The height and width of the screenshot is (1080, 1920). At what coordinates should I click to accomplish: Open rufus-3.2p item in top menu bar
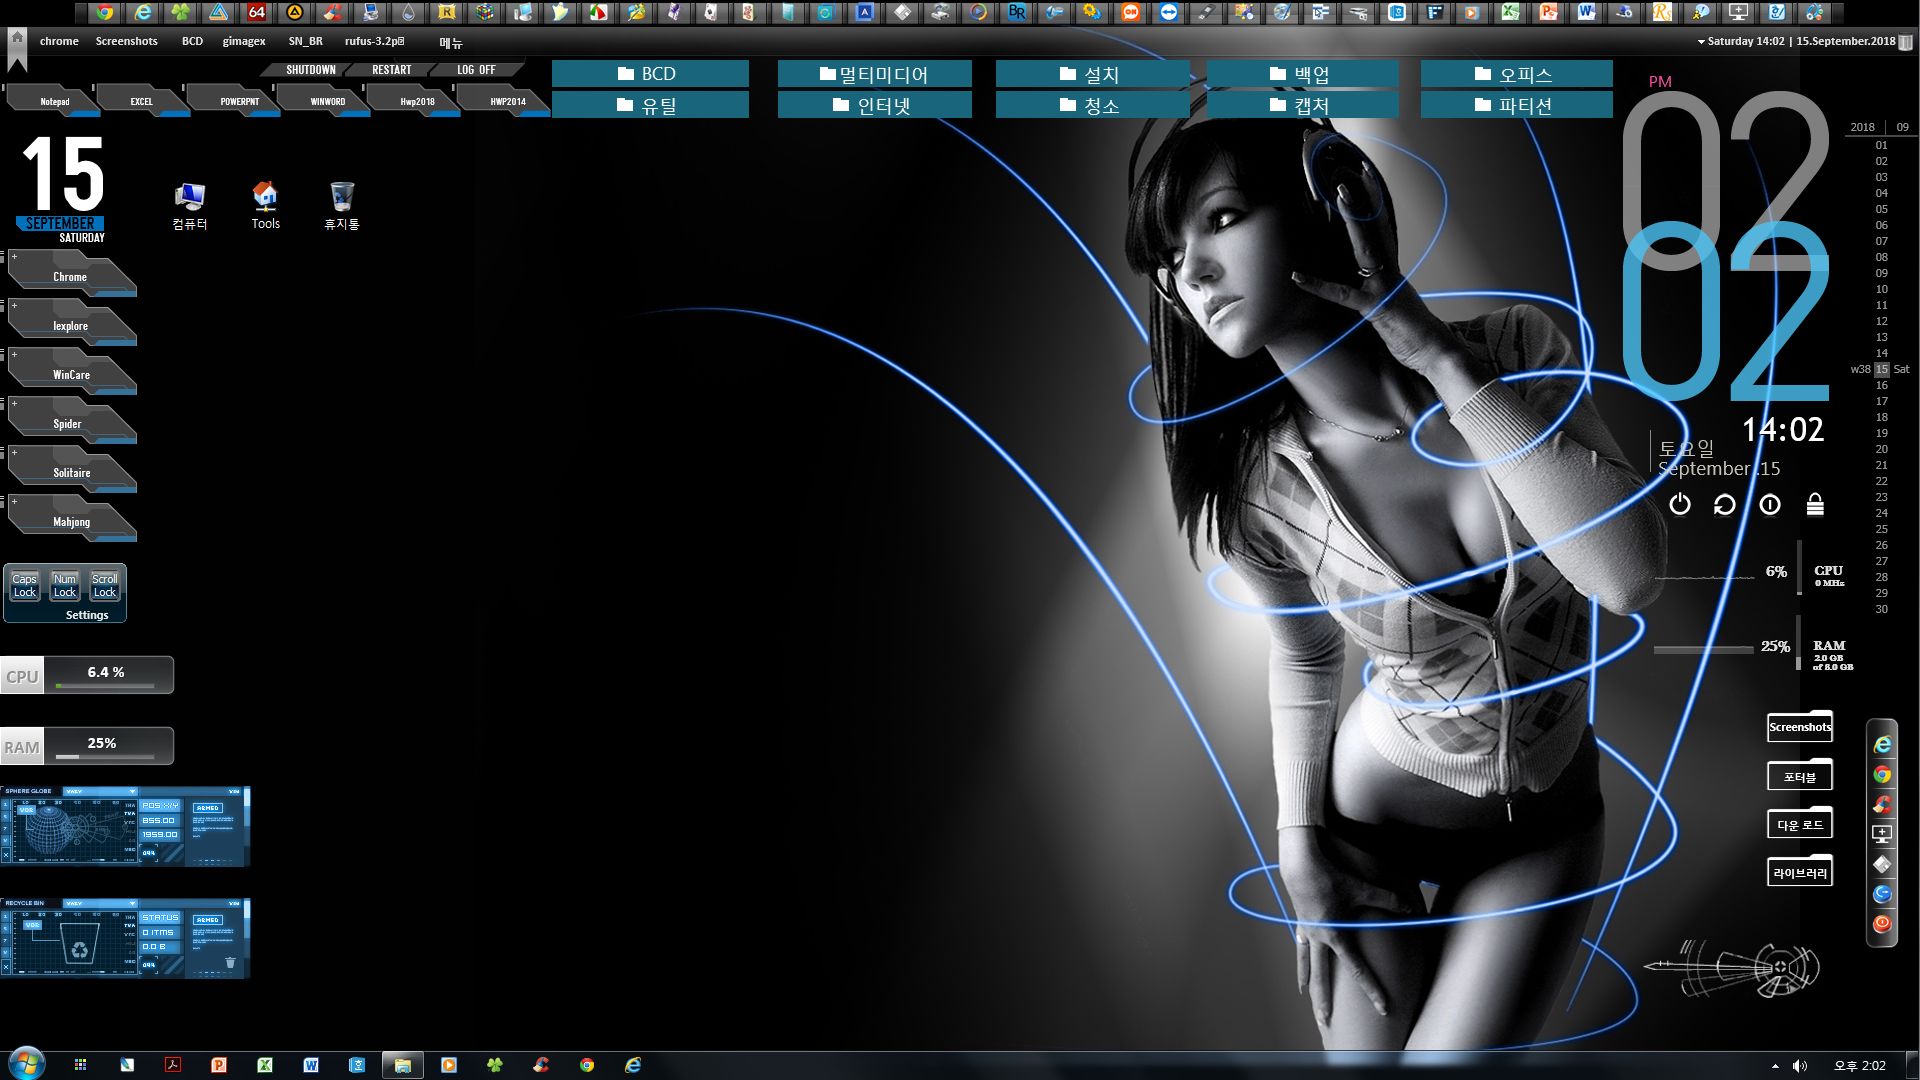375,41
